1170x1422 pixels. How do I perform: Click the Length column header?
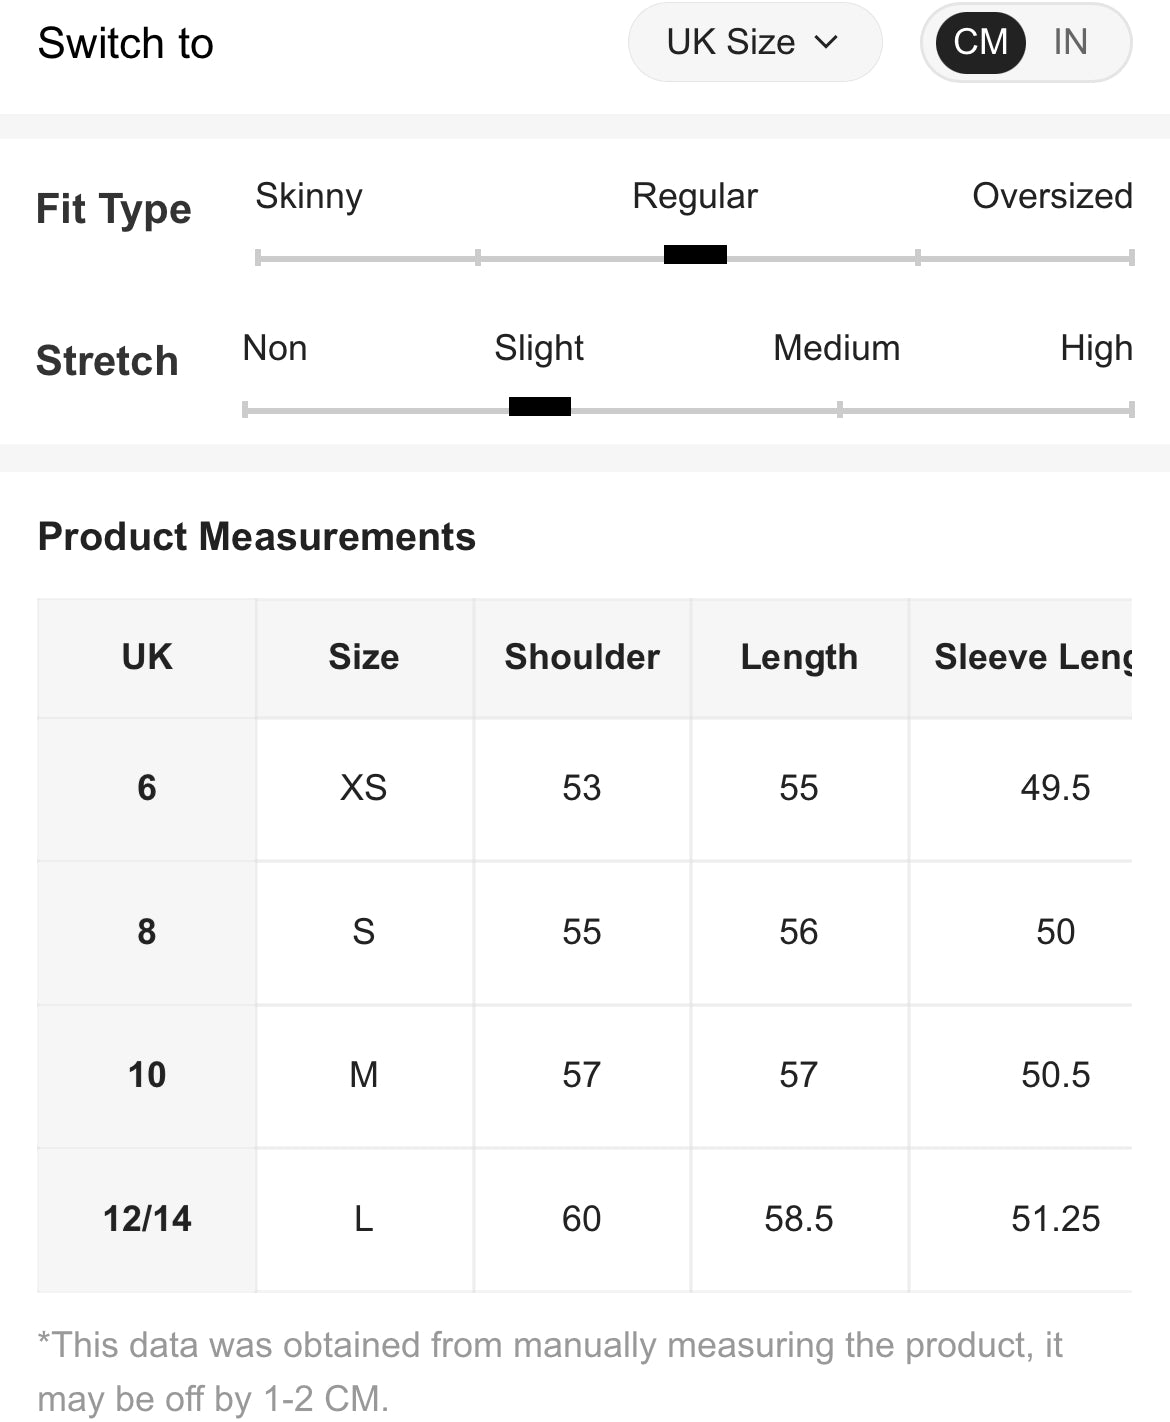click(799, 657)
